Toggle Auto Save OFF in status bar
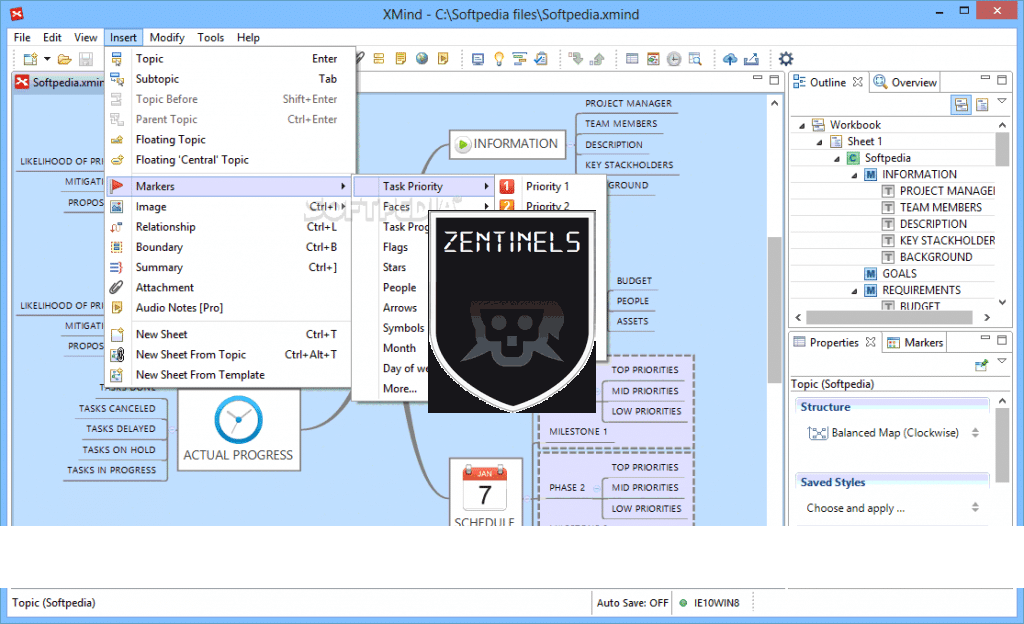This screenshot has height=624, width=1024. [632, 603]
